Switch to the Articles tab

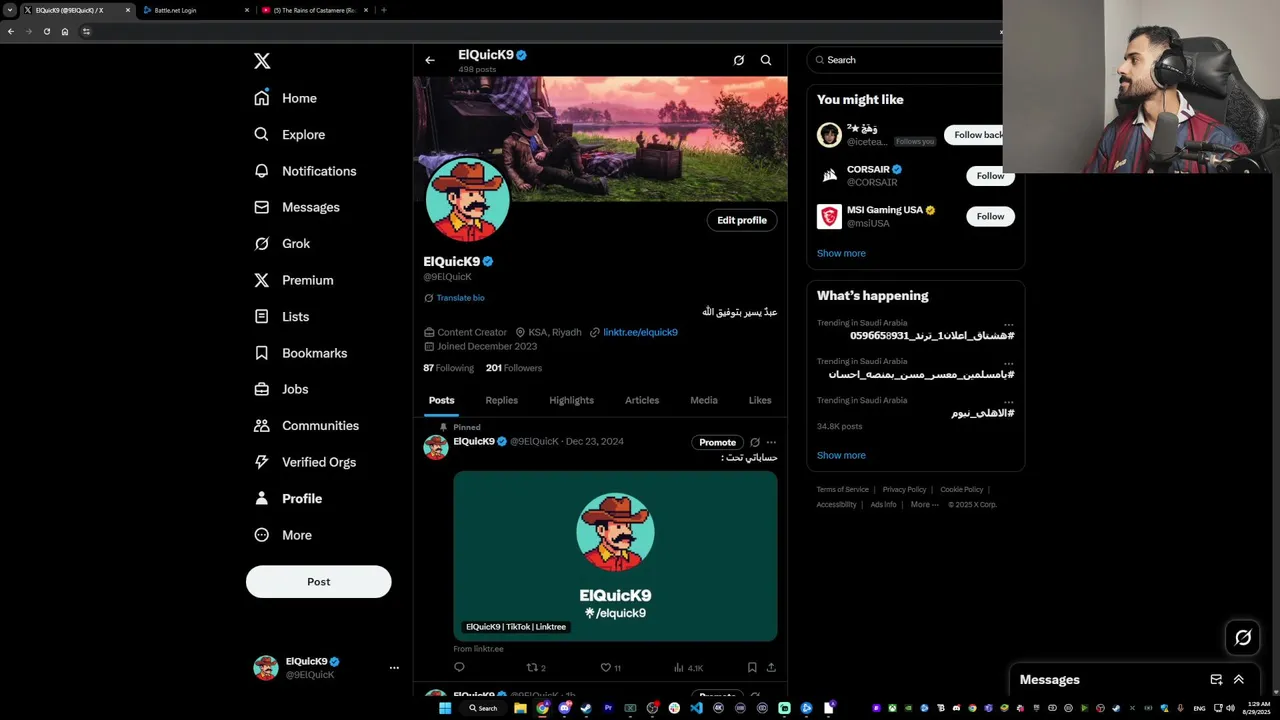642,400
